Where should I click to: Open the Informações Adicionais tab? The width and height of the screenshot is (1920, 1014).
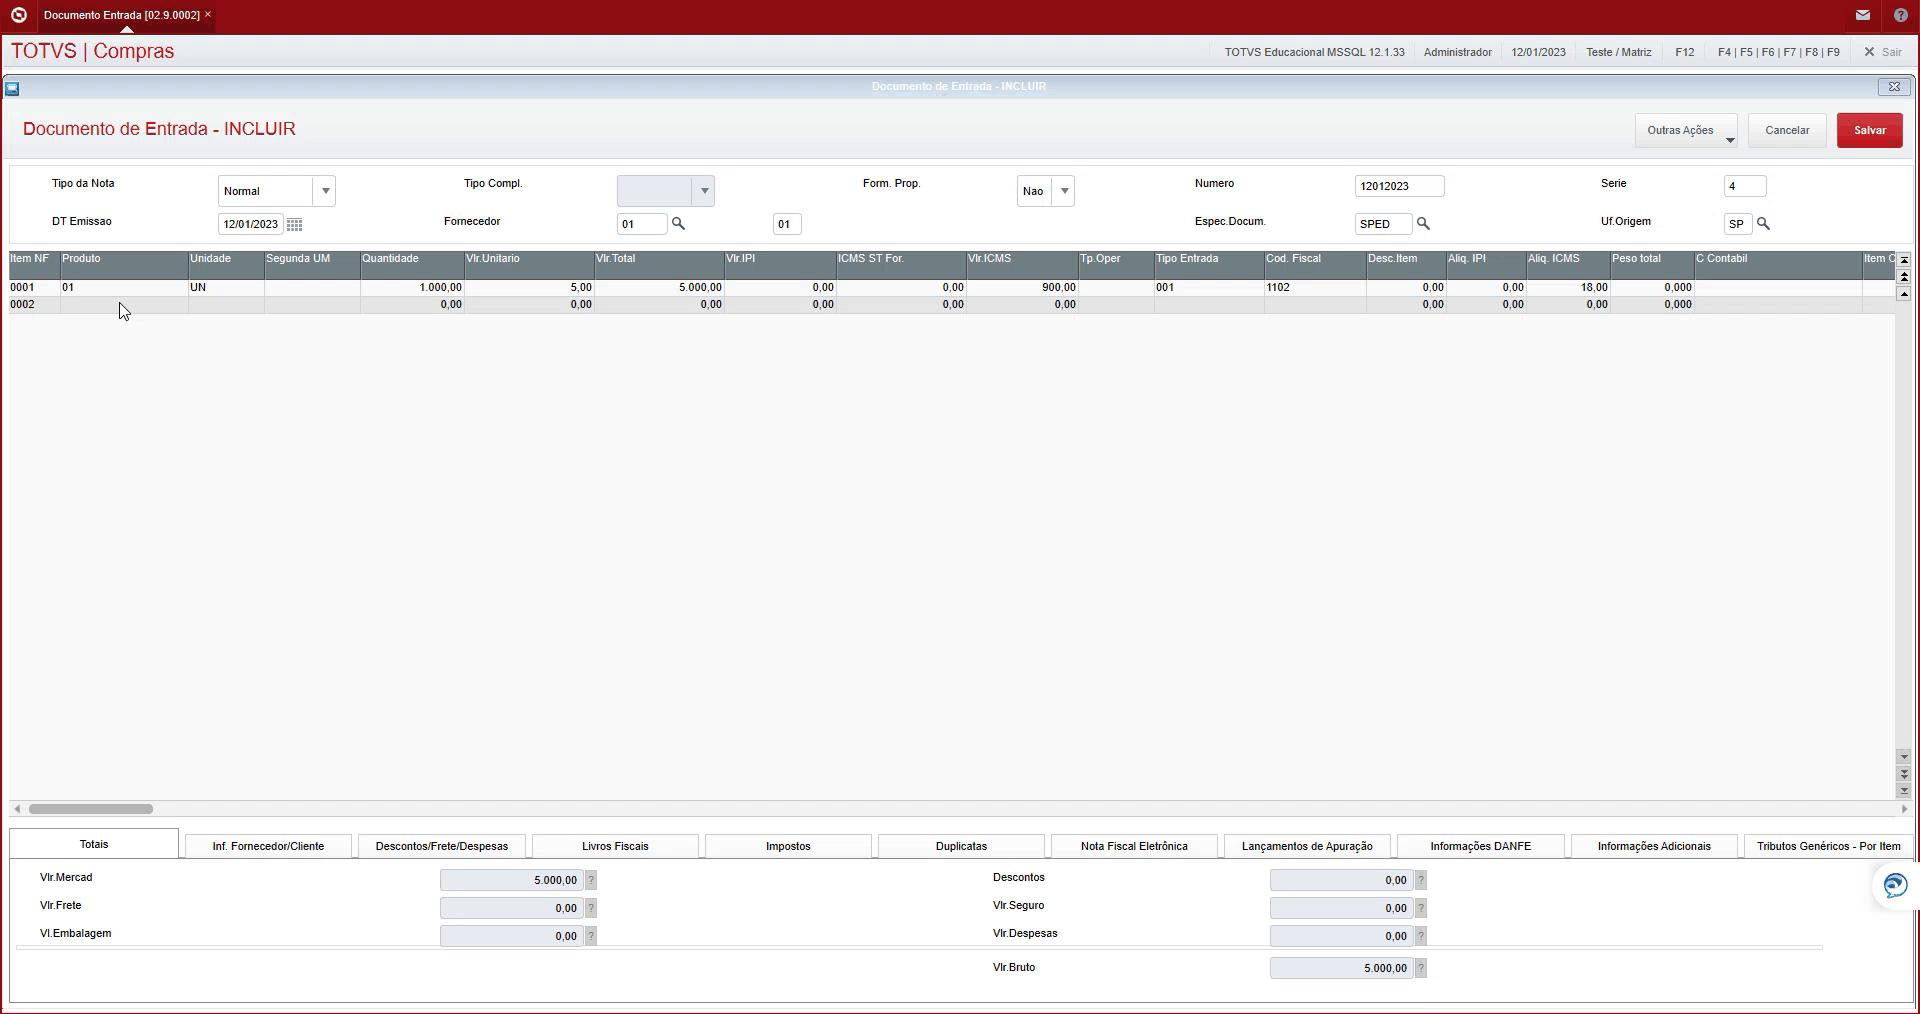[1654, 846]
